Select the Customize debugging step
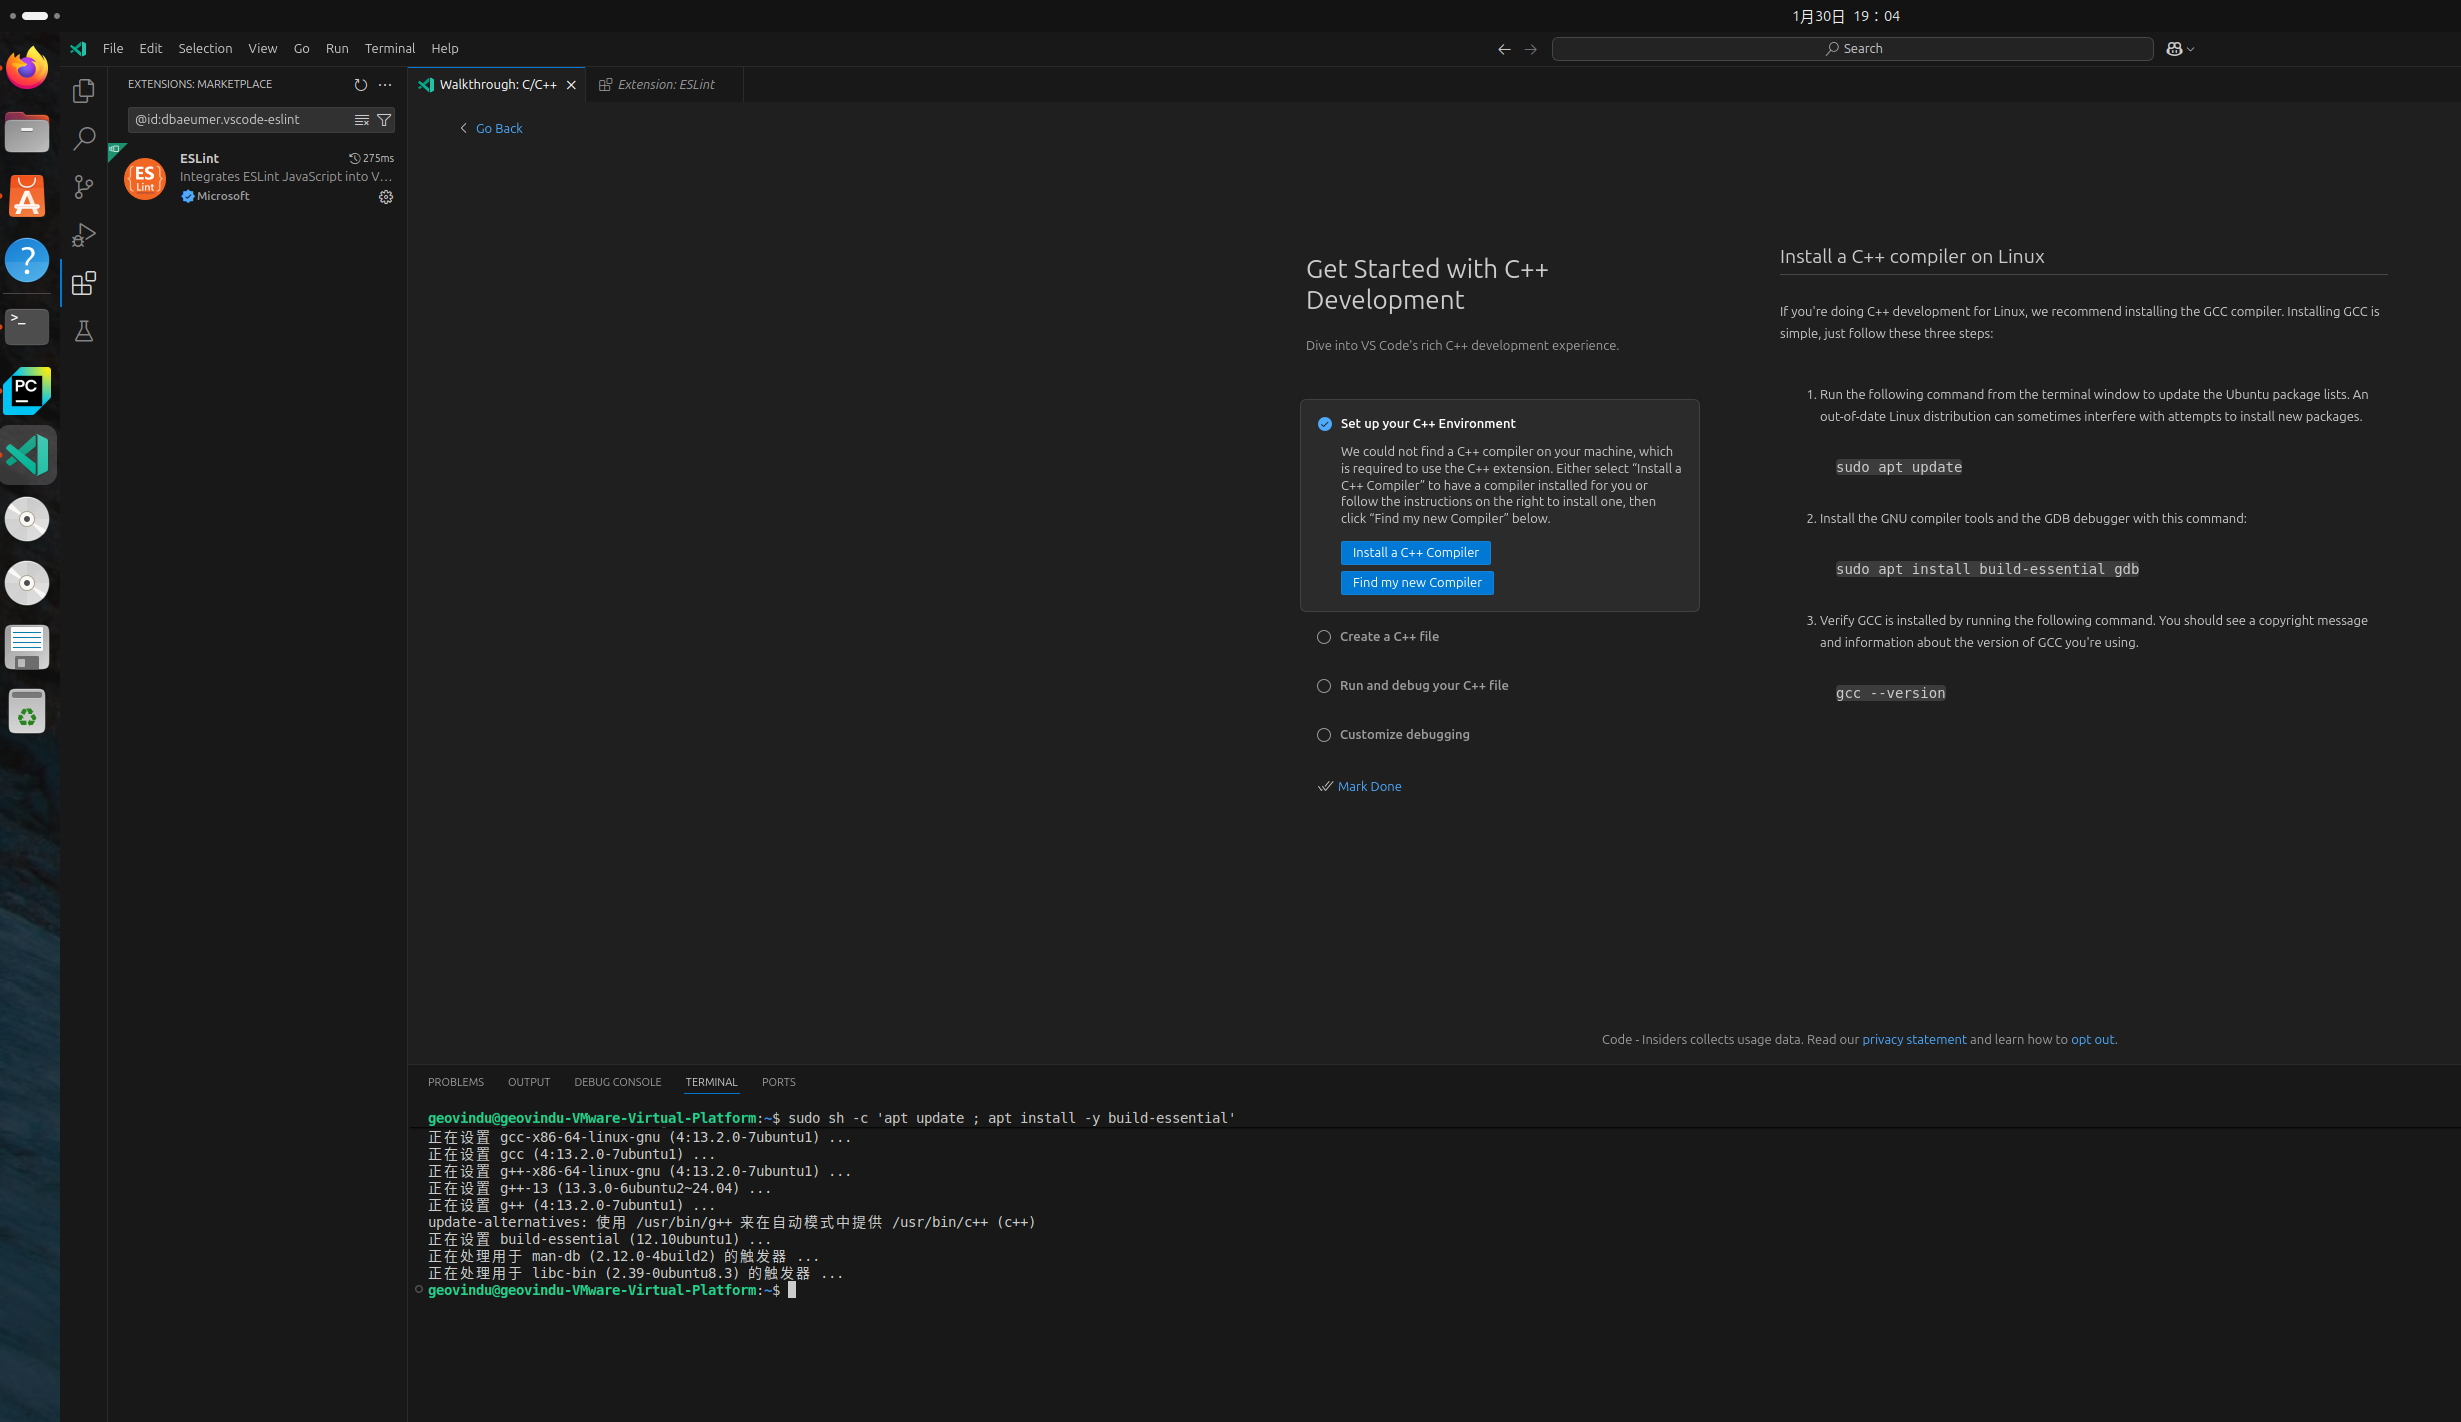This screenshot has width=2461, height=1422. point(1404,735)
